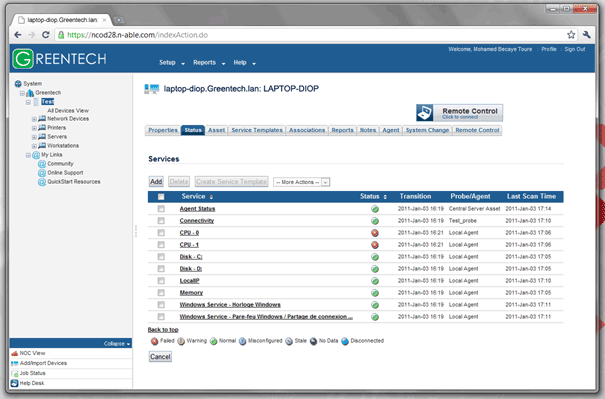
Task: Collapse the left navigation panel
Action: pyautogui.click(x=117, y=343)
